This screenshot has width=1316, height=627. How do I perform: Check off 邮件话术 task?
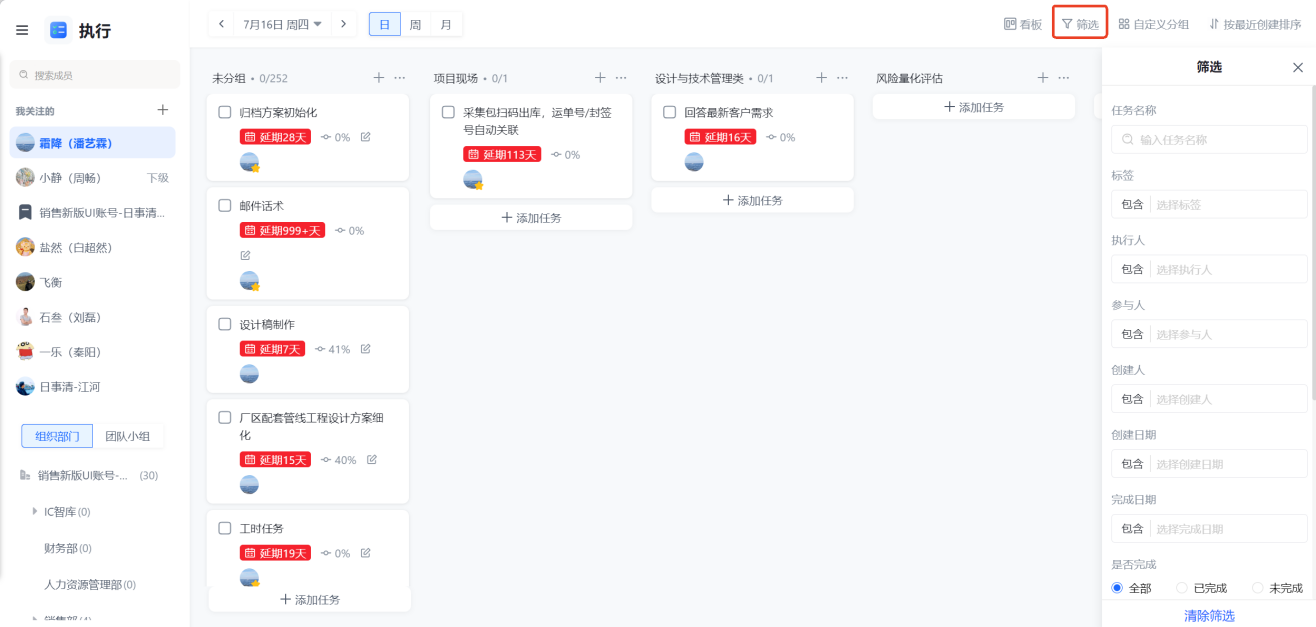point(225,205)
